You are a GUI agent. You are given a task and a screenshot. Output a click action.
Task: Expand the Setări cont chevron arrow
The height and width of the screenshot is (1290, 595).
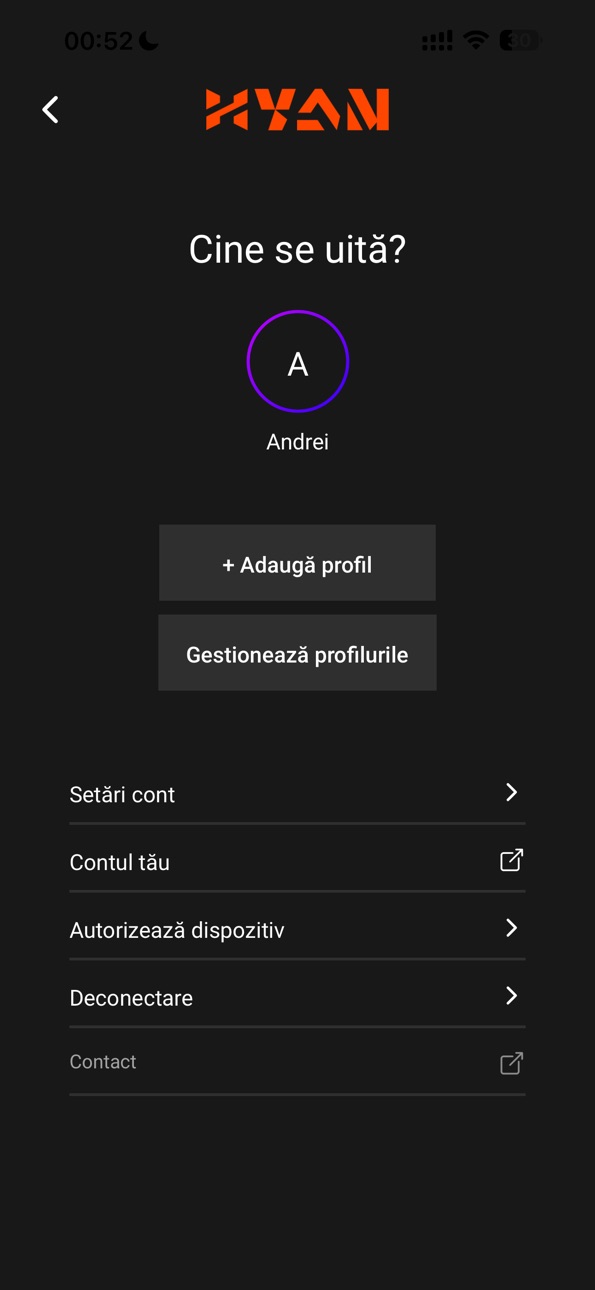[x=511, y=793]
